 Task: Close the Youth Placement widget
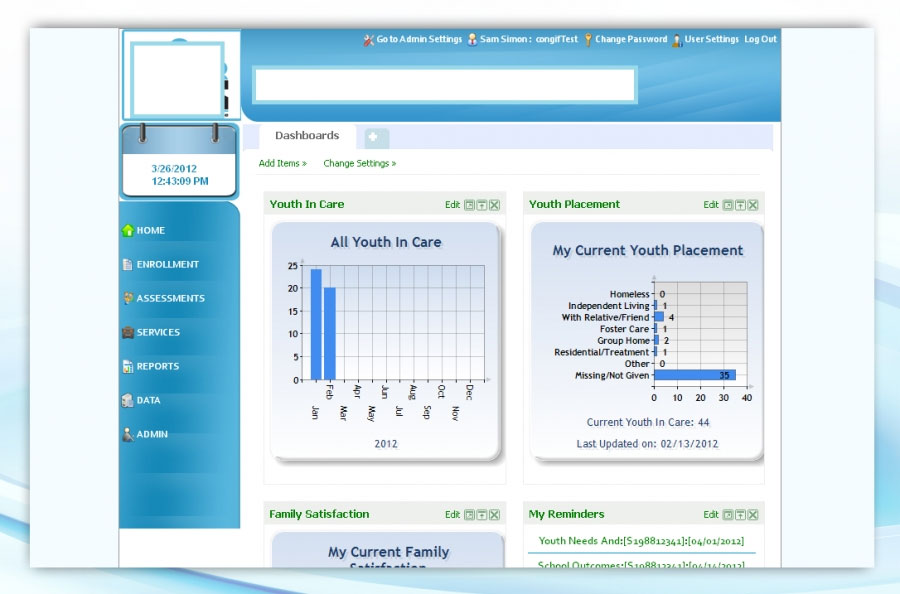coord(753,205)
